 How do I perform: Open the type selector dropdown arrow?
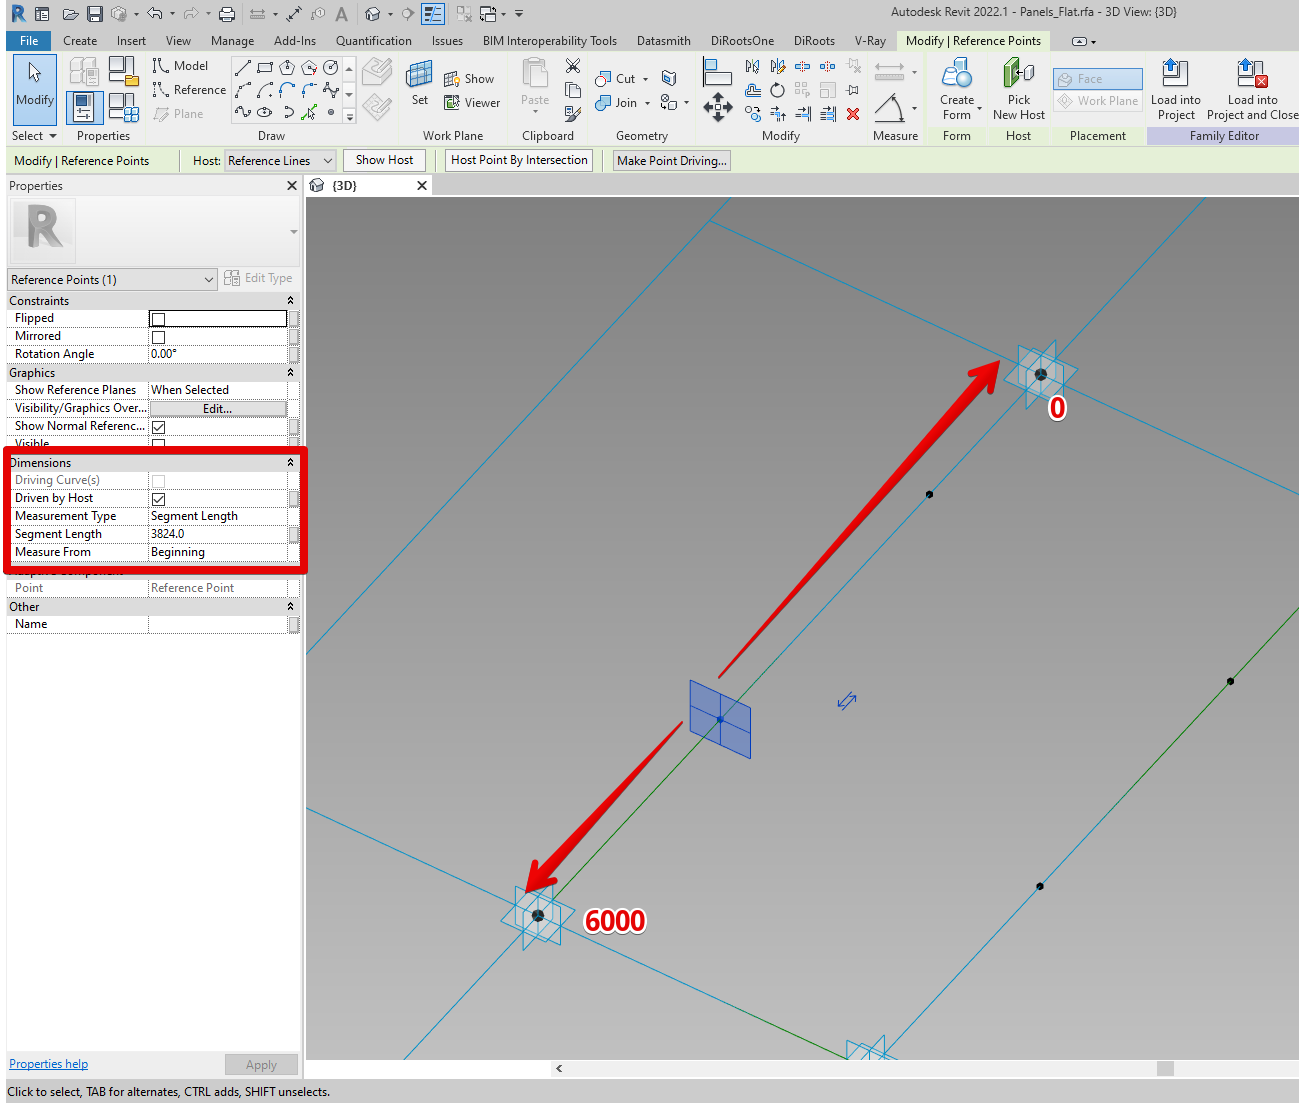pyautogui.click(x=293, y=232)
